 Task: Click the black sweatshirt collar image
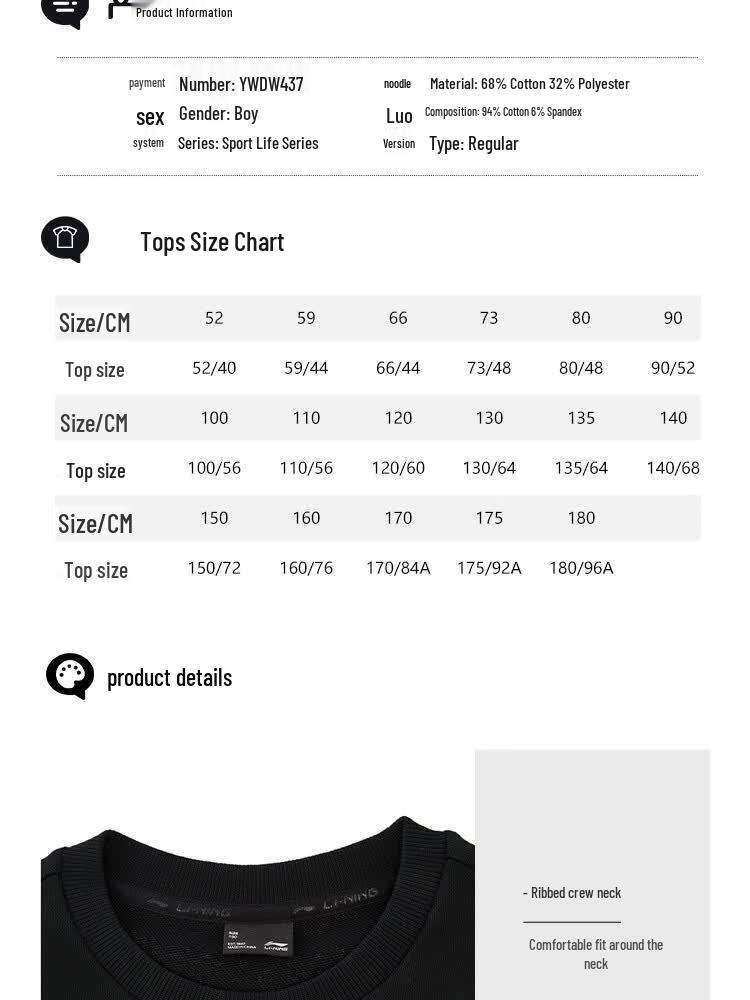tap(258, 908)
